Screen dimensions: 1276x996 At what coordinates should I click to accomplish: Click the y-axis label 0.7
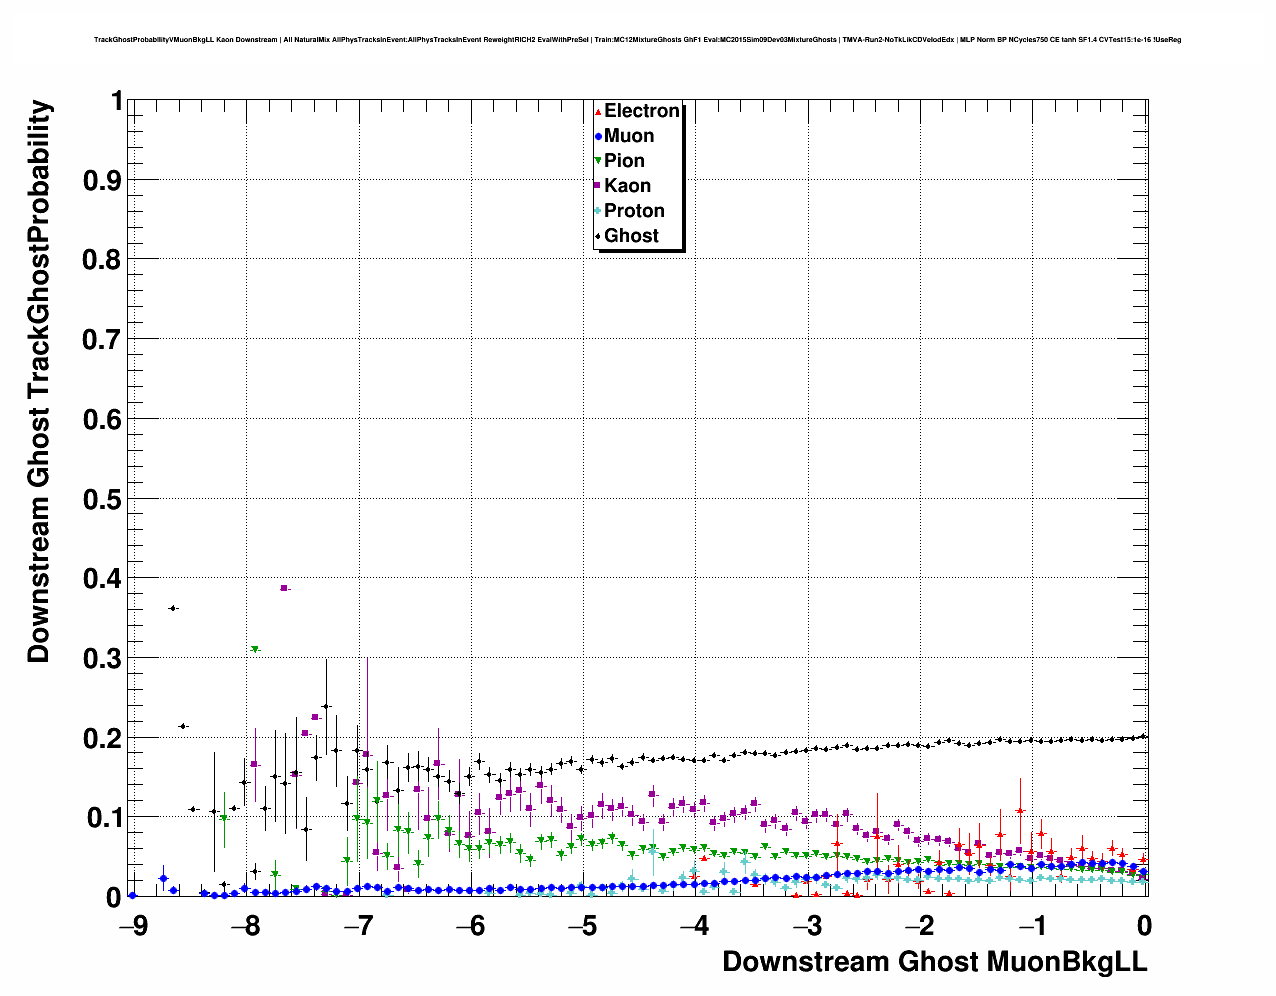(103, 340)
